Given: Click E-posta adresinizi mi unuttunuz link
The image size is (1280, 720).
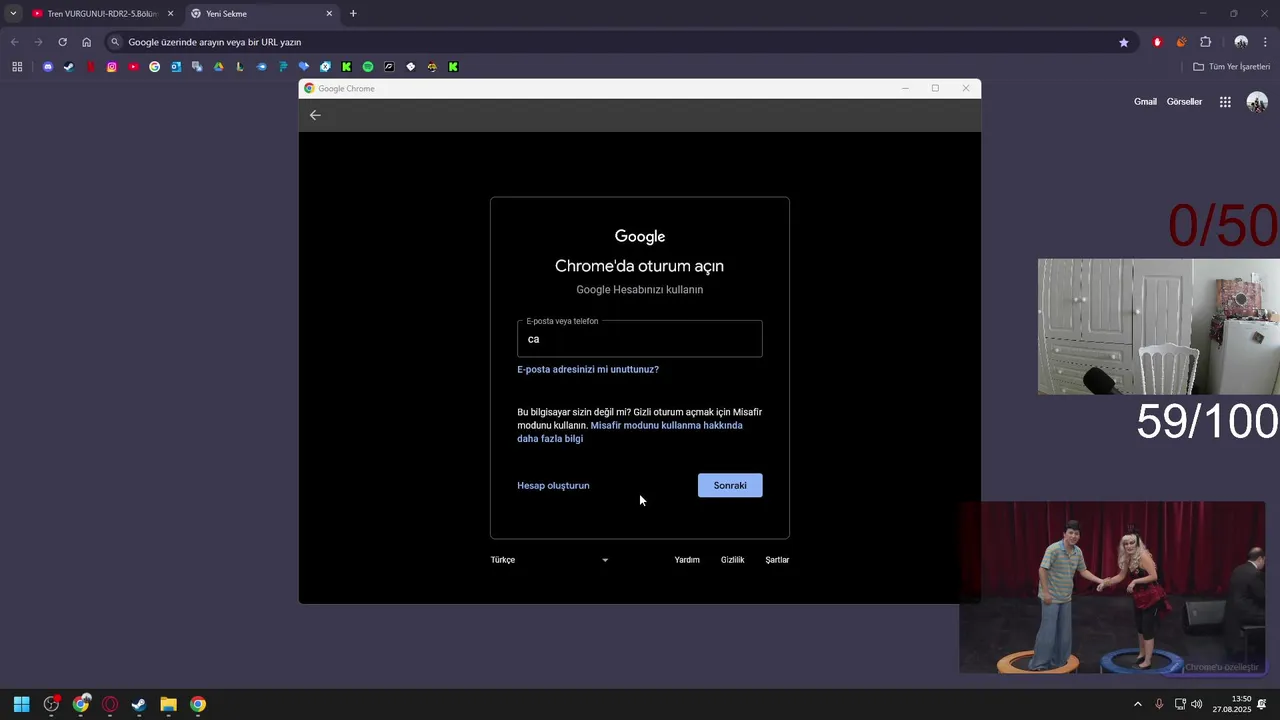Looking at the screenshot, I should 588,369.
